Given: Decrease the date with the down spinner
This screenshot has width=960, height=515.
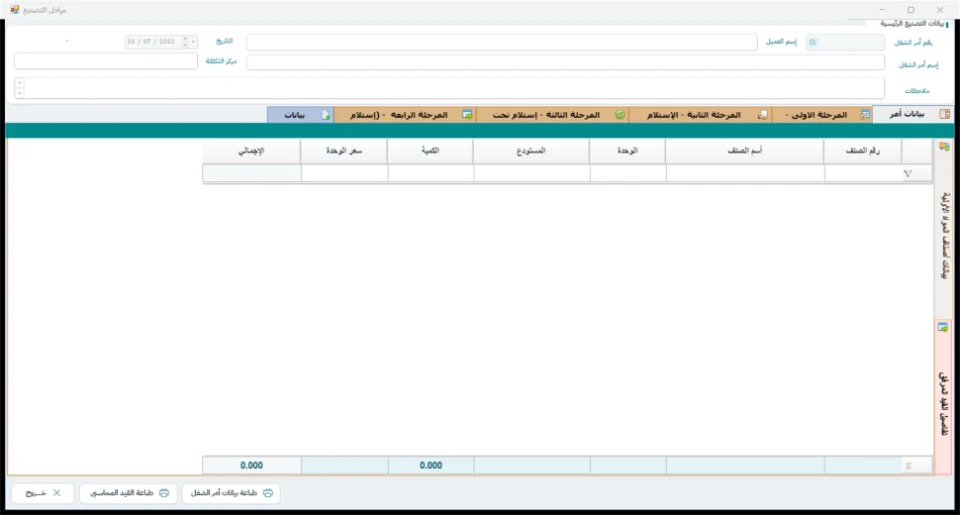Looking at the screenshot, I should coord(185,45).
